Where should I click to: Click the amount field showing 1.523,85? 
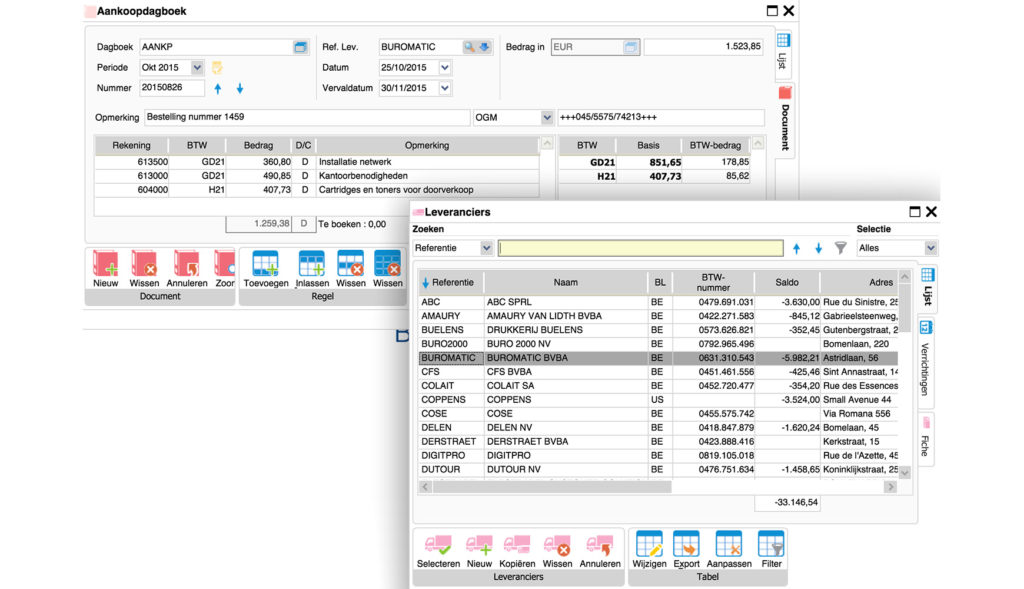tap(704, 47)
